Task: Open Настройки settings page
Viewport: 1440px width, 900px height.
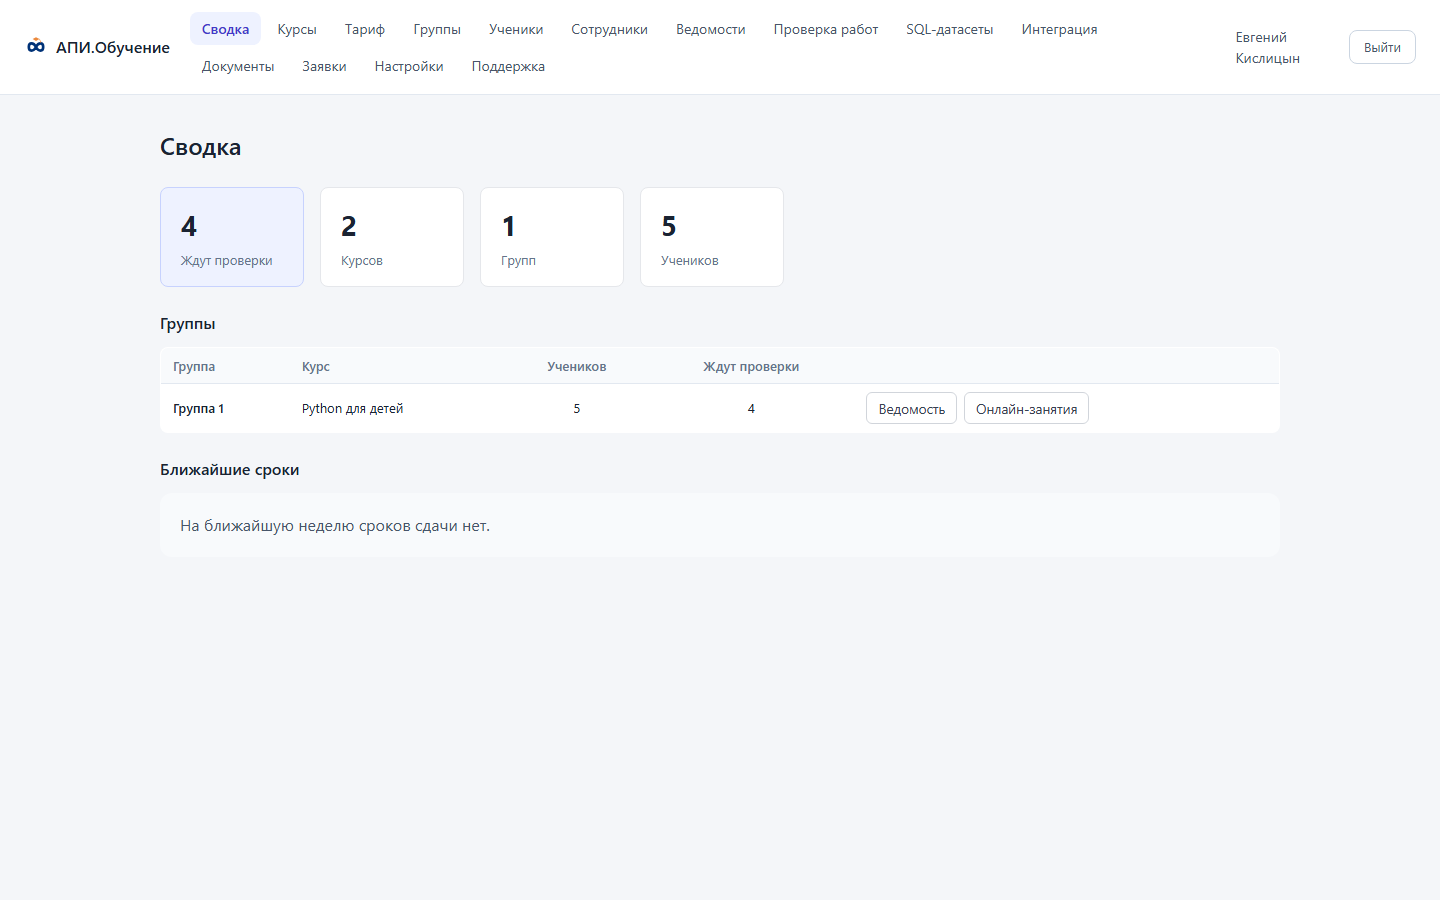Action: [x=409, y=66]
